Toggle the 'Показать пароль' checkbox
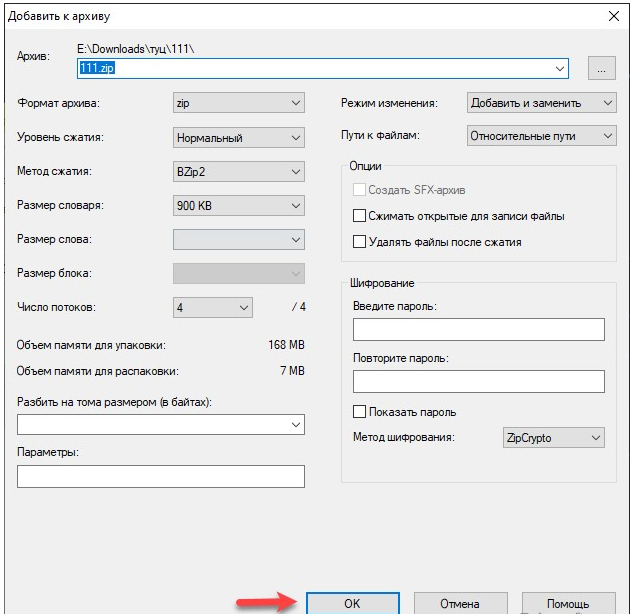This screenshot has width=632, height=614. (x=360, y=412)
